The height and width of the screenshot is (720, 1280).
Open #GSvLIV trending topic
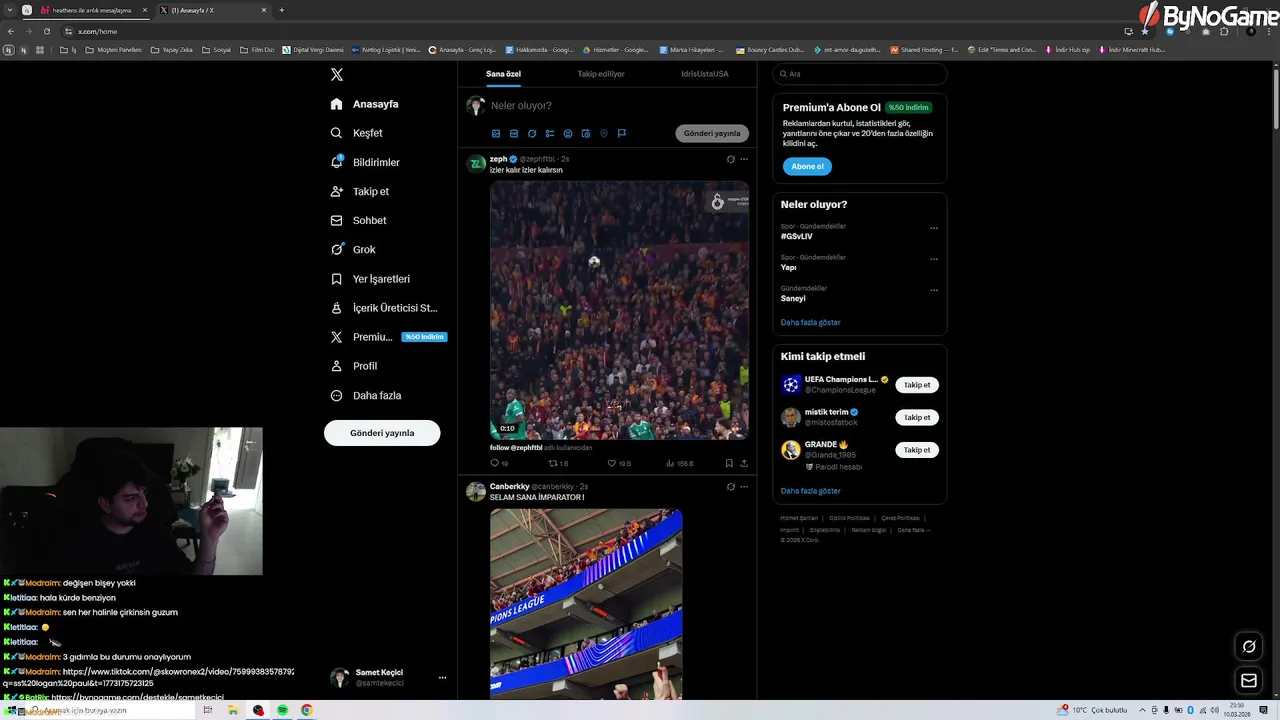coord(796,237)
